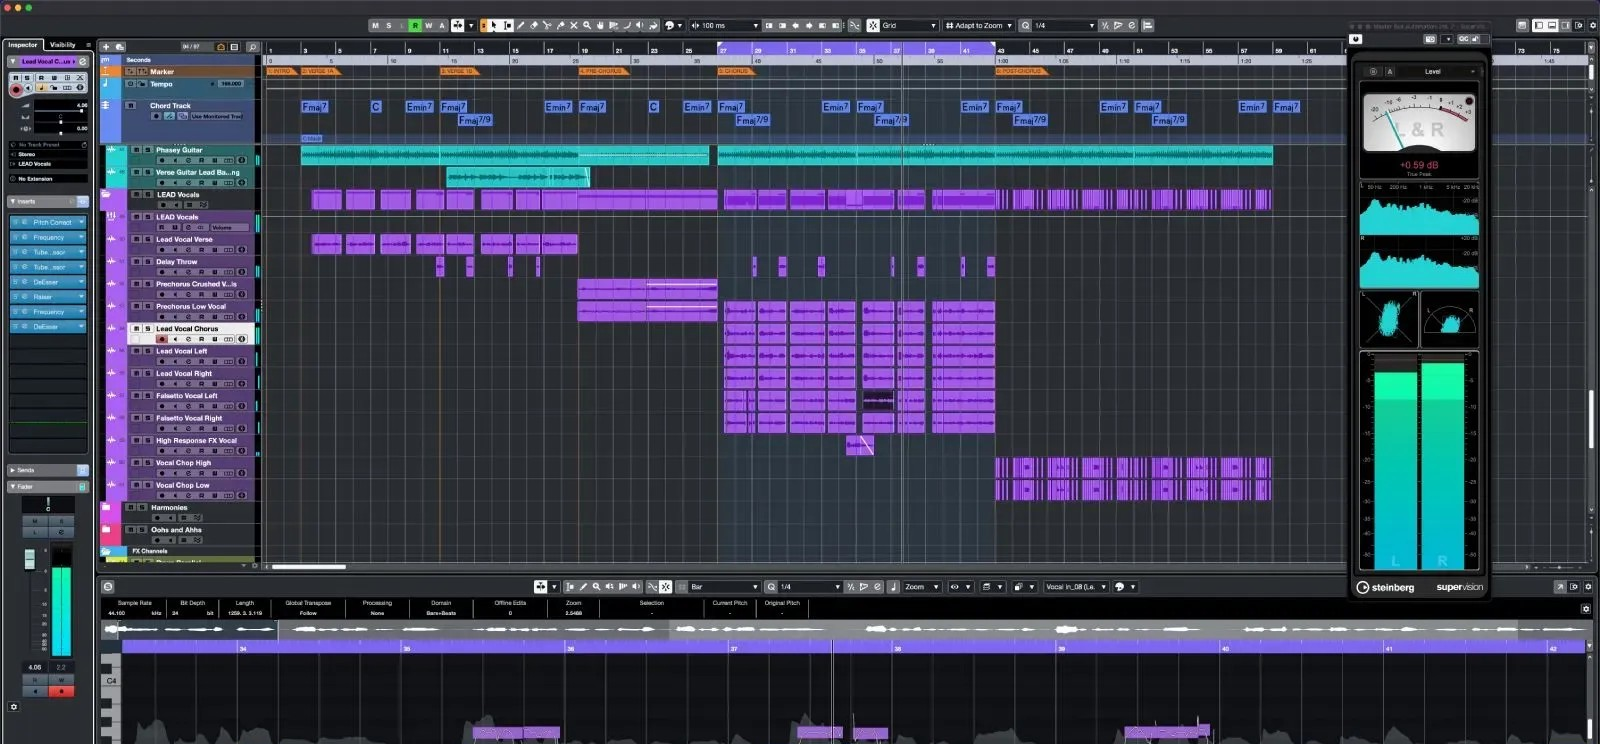Open Vocal In_08 clip selector dropdown
This screenshot has width=1600, height=744.
[x=1076, y=587]
